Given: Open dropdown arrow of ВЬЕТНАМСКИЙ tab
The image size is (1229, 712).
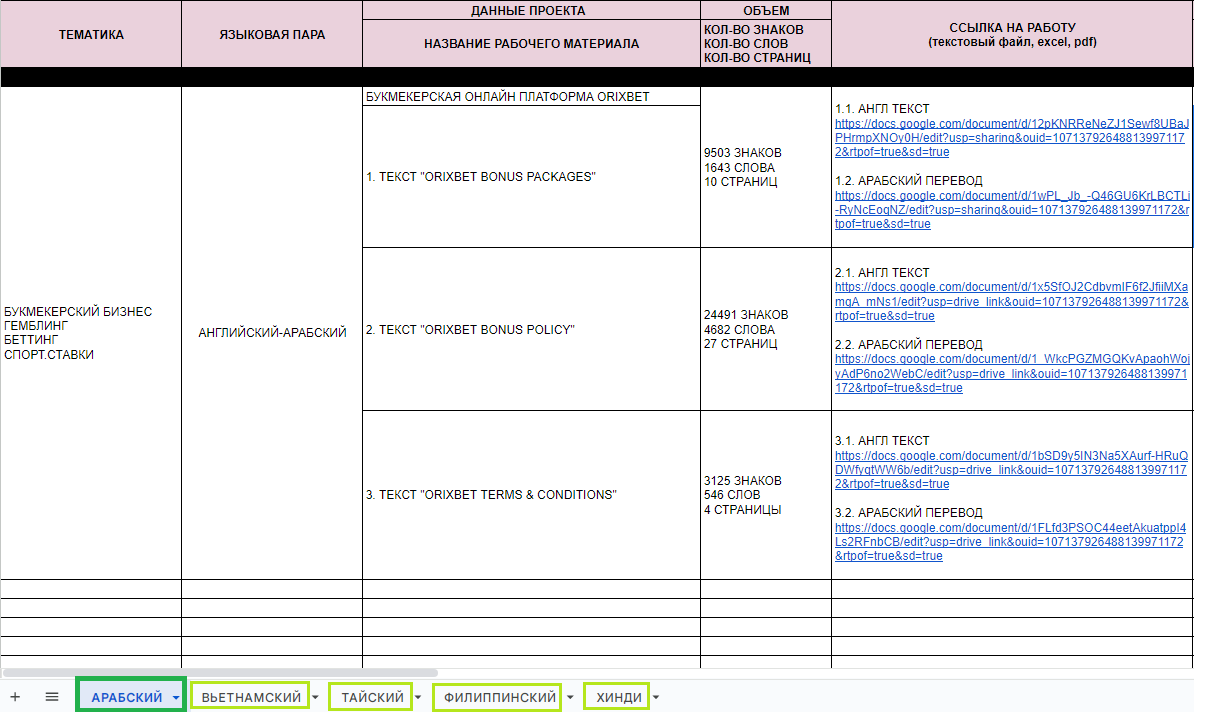Looking at the screenshot, I should coord(315,698).
